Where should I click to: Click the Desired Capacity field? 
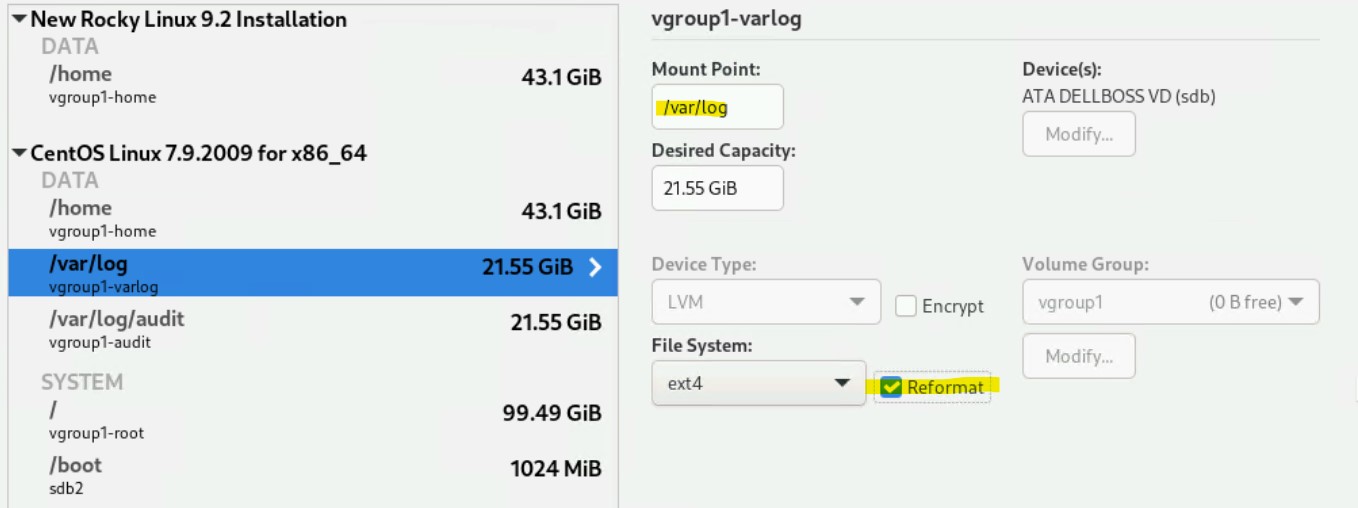(717, 188)
